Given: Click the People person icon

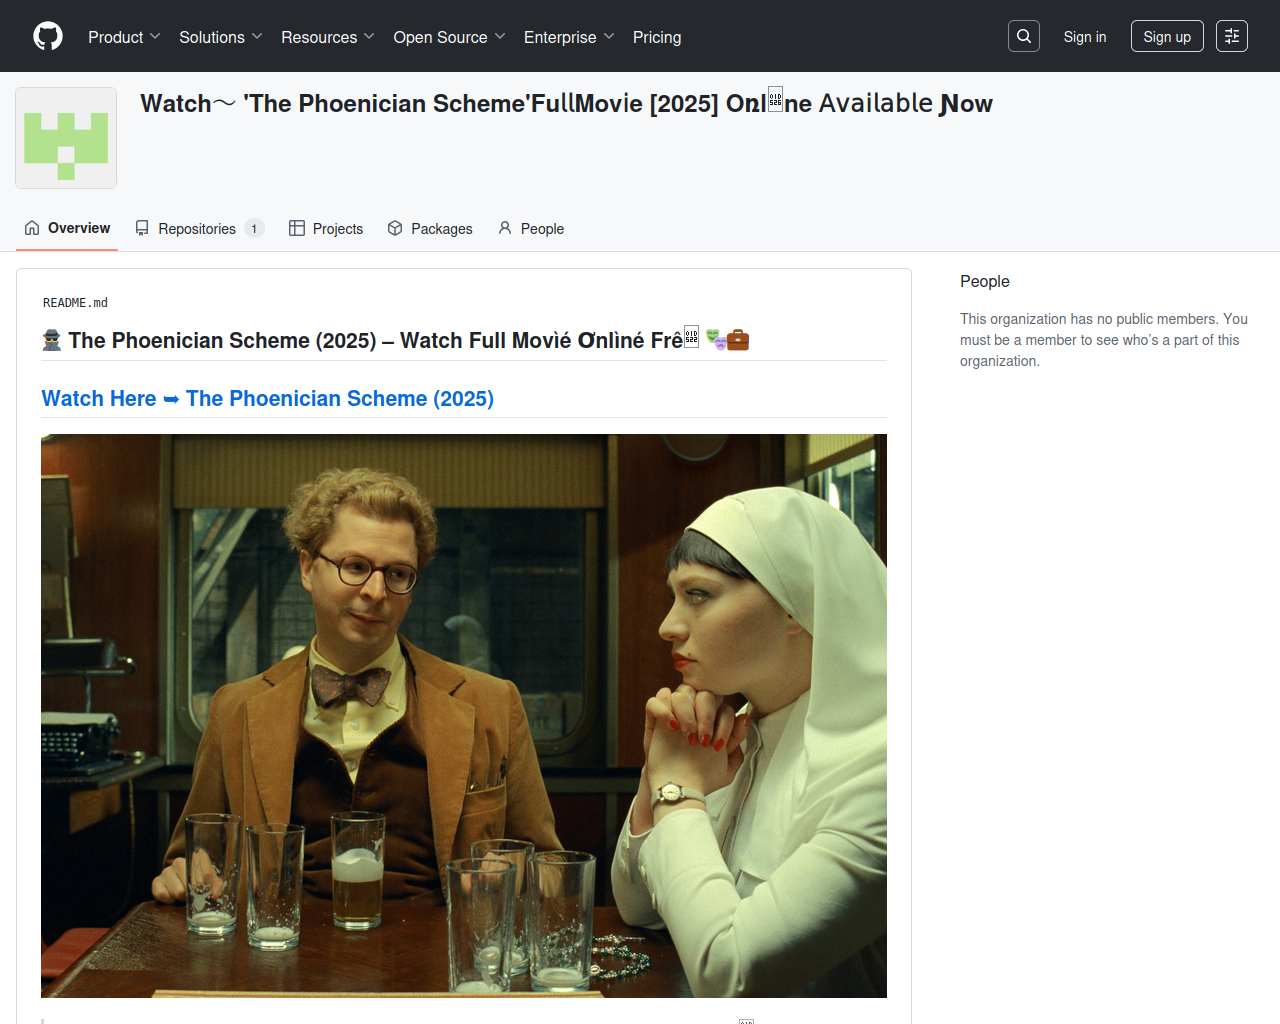Looking at the screenshot, I should pyautogui.click(x=505, y=228).
